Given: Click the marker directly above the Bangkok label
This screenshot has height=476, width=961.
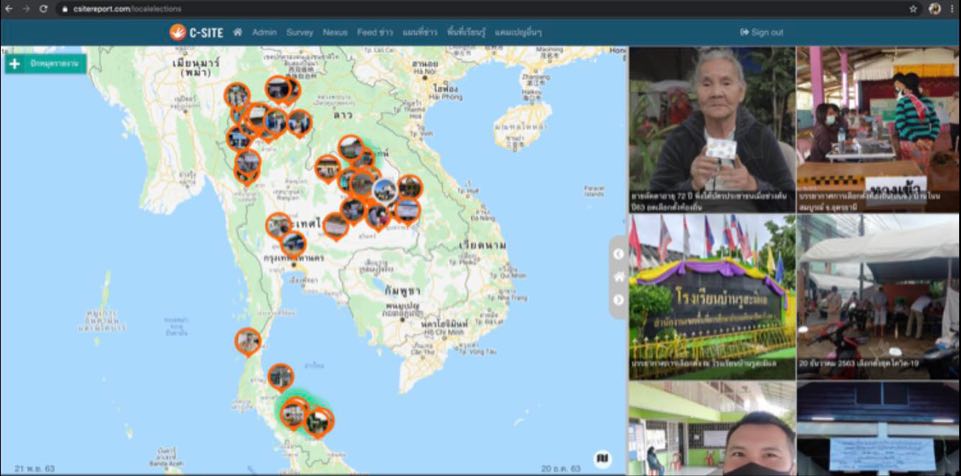Looking at the screenshot, I should pyautogui.click(x=293, y=243).
